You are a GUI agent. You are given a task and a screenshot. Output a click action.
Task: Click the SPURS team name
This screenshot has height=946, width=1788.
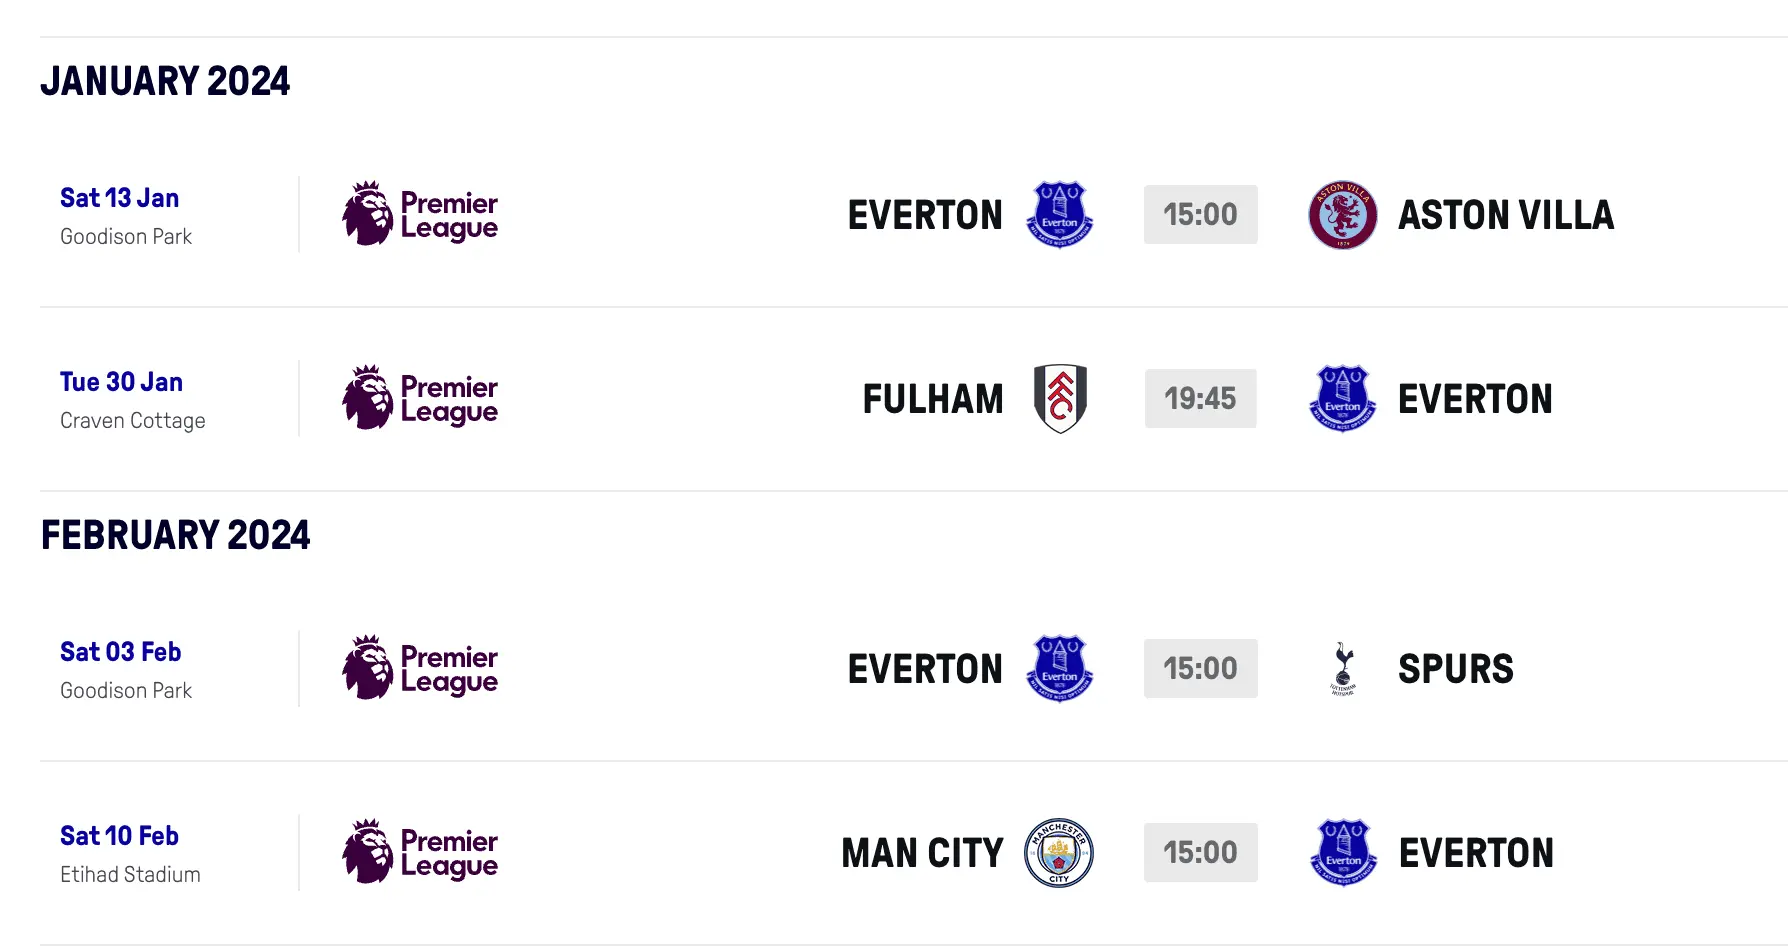pos(1456,669)
